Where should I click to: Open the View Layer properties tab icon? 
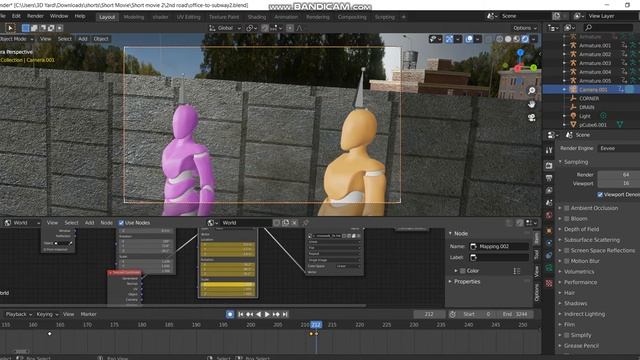point(549,191)
